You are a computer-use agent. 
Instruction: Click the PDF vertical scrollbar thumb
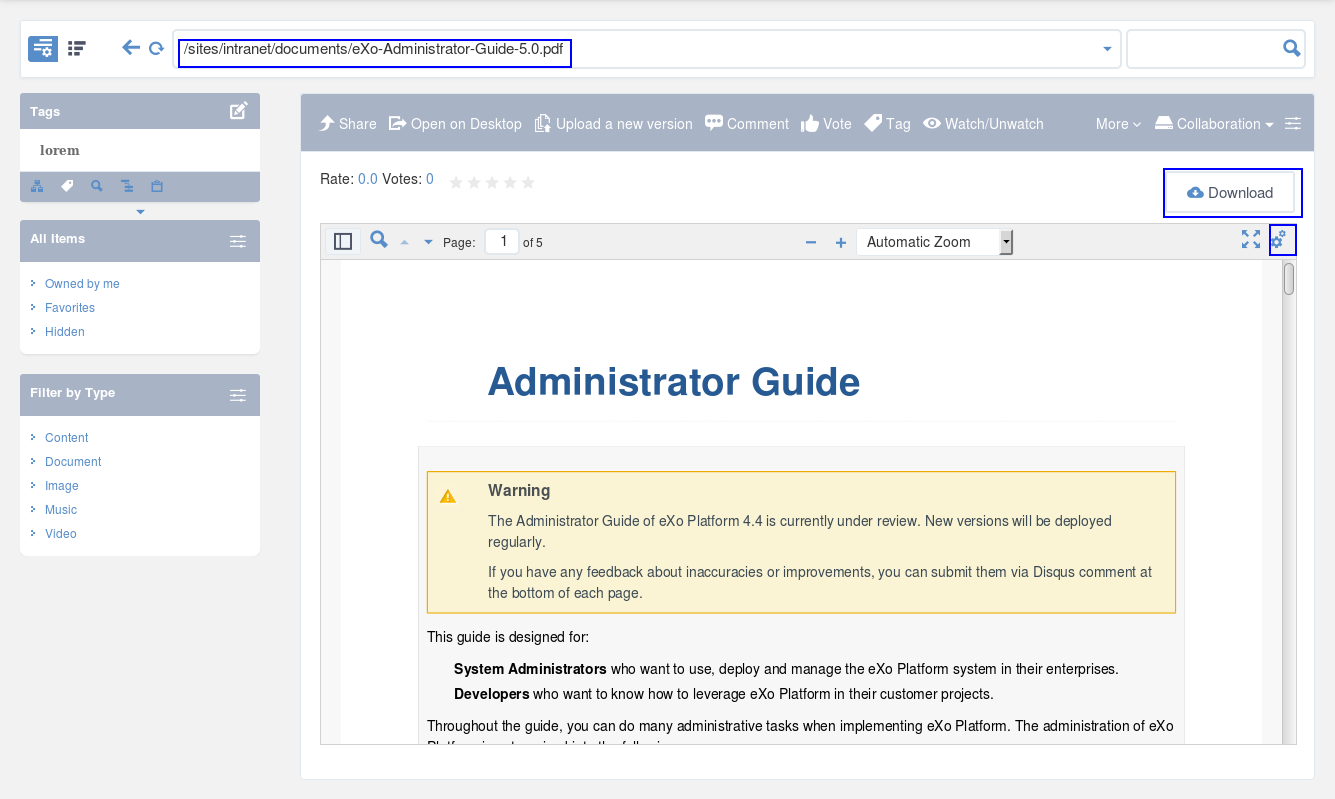[x=1289, y=279]
